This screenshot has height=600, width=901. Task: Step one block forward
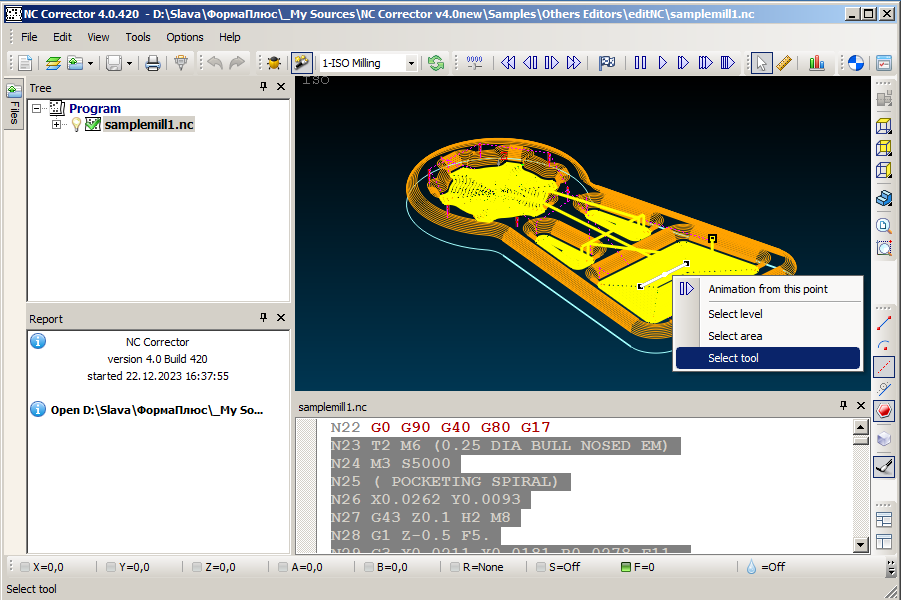(552, 63)
